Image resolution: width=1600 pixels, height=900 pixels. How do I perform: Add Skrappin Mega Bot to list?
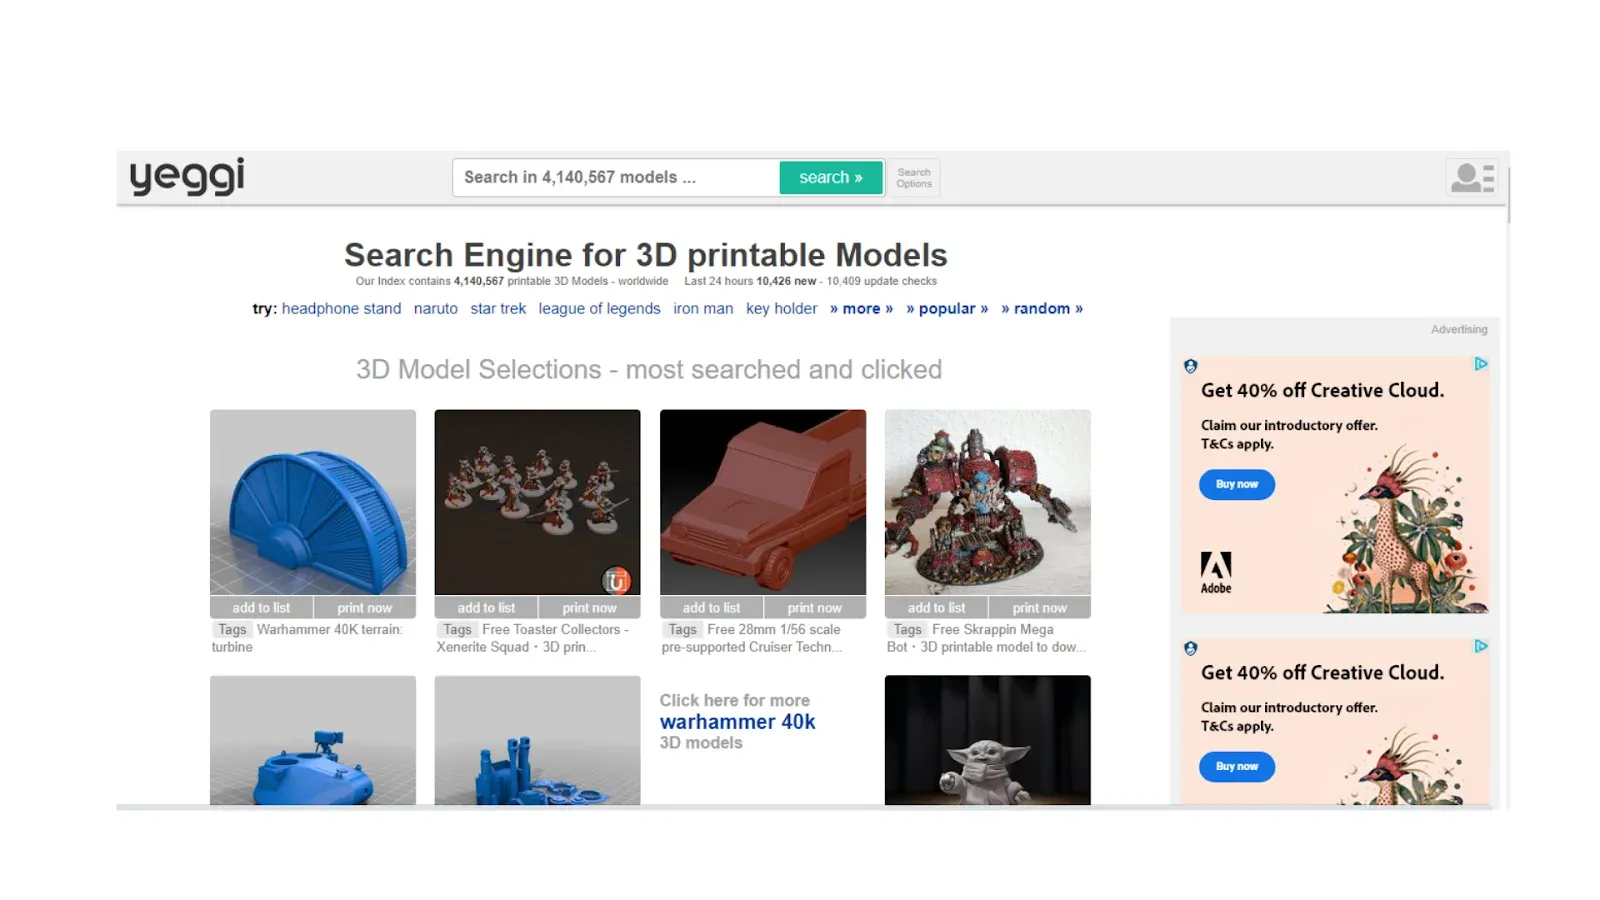[936, 607]
